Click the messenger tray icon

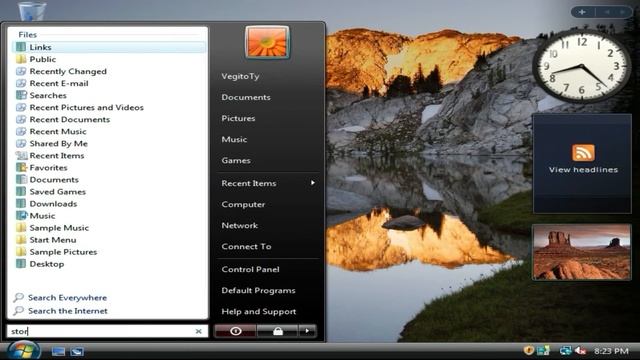click(543, 351)
